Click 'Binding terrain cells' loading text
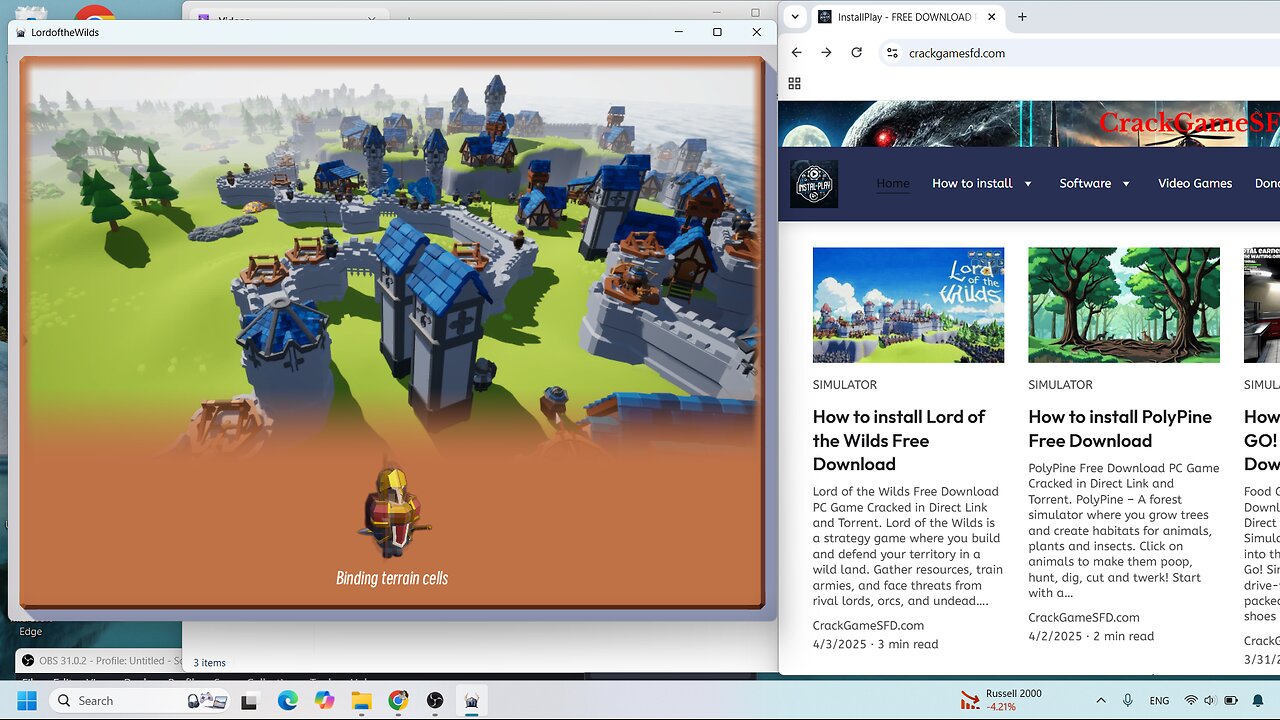The width and height of the screenshot is (1280, 720). coord(392,578)
